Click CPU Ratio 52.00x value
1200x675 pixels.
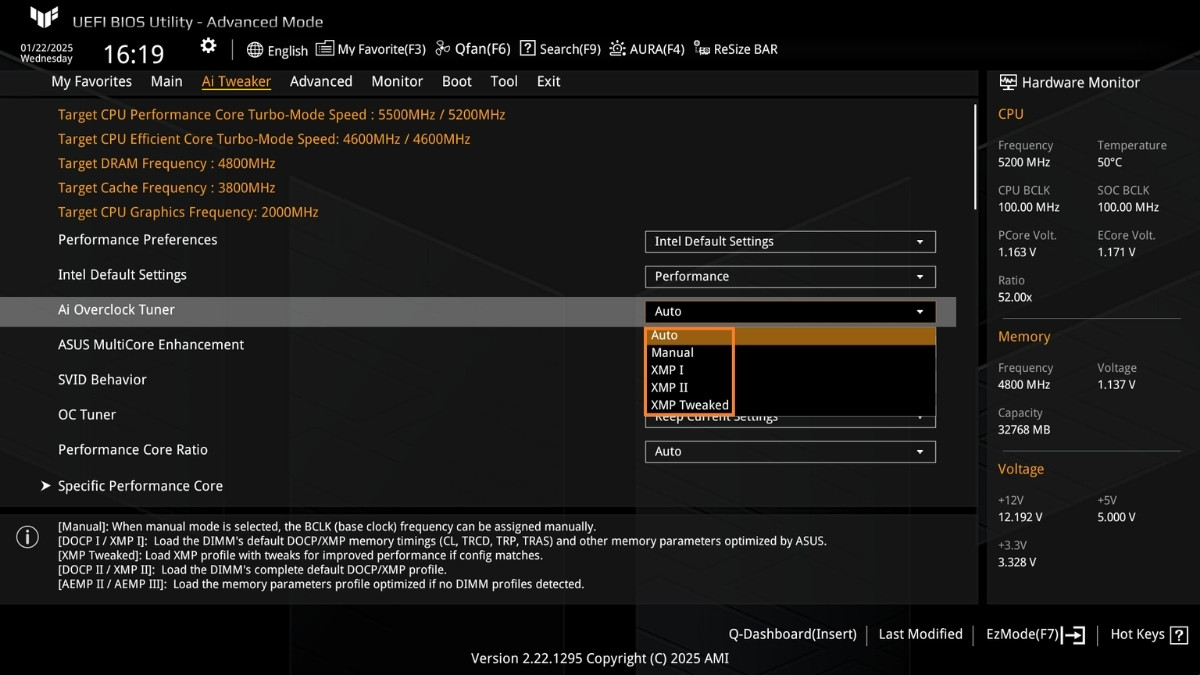click(1015, 297)
